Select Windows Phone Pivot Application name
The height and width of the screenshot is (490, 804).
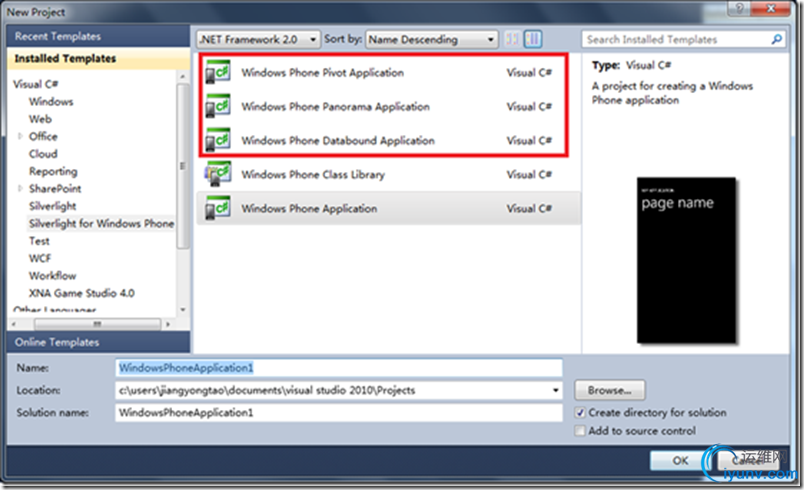(x=323, y=73)
